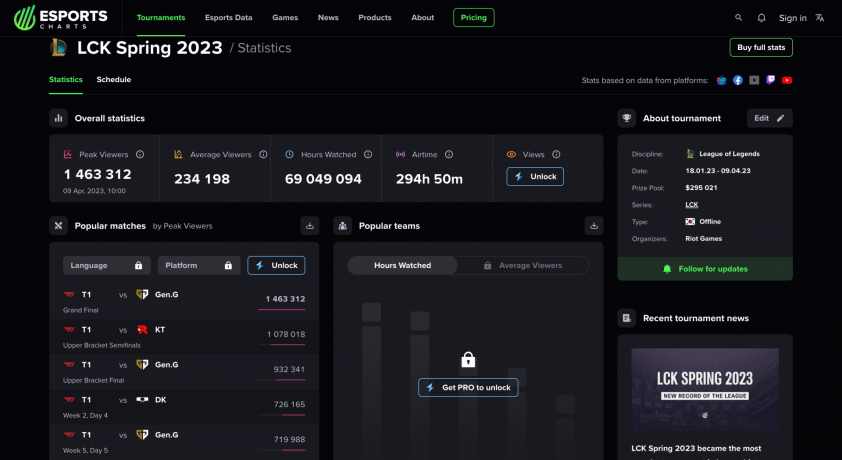Screen dimensions: 842x460
Task: Open the locked Platform filter dropdown
Action: click(x=199, y=266)
